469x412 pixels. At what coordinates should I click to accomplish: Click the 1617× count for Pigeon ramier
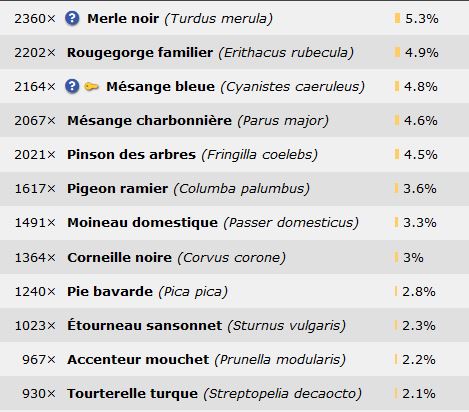[x=35, y=189]
